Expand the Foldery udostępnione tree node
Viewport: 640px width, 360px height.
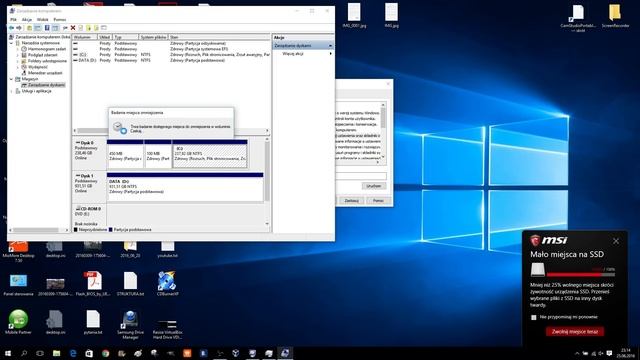(x=18, y=61)
